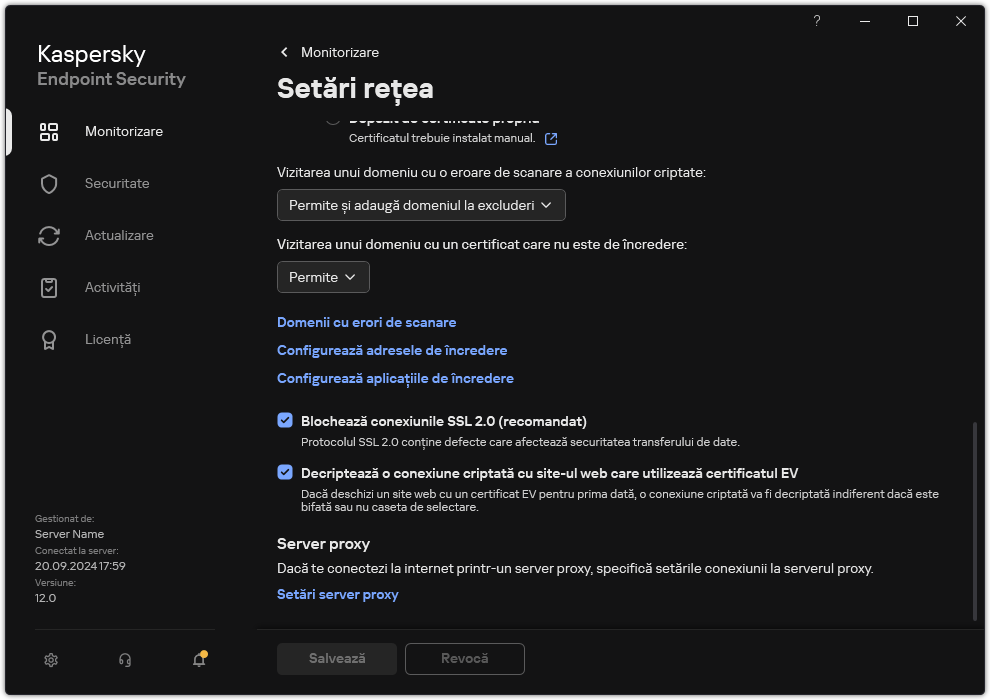Select the Depozit de certificate proprii radio button
The width and height of the screenshot is (990, 700).
point(334,117)
